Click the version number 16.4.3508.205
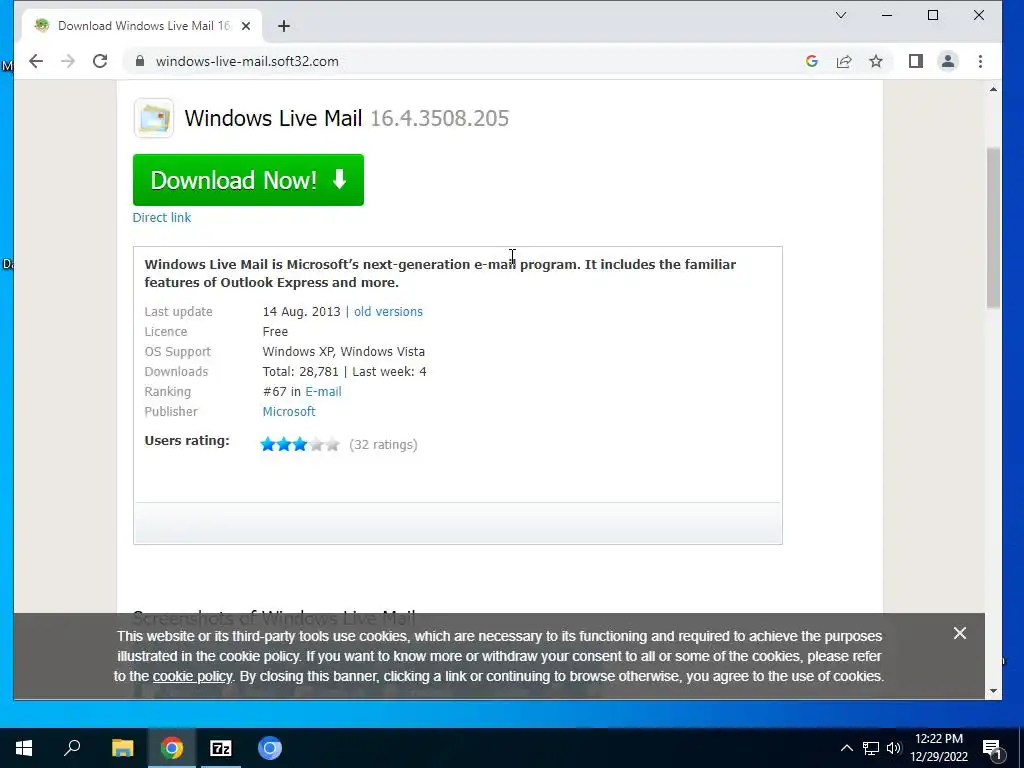Viewport: 1024px width, 768px height. tap(440, 118)
